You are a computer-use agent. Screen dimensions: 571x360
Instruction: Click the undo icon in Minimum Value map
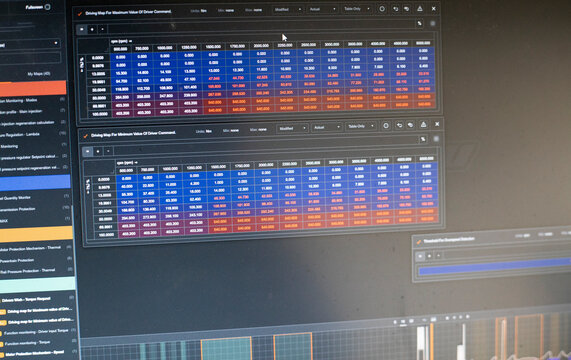click(399, 125)
